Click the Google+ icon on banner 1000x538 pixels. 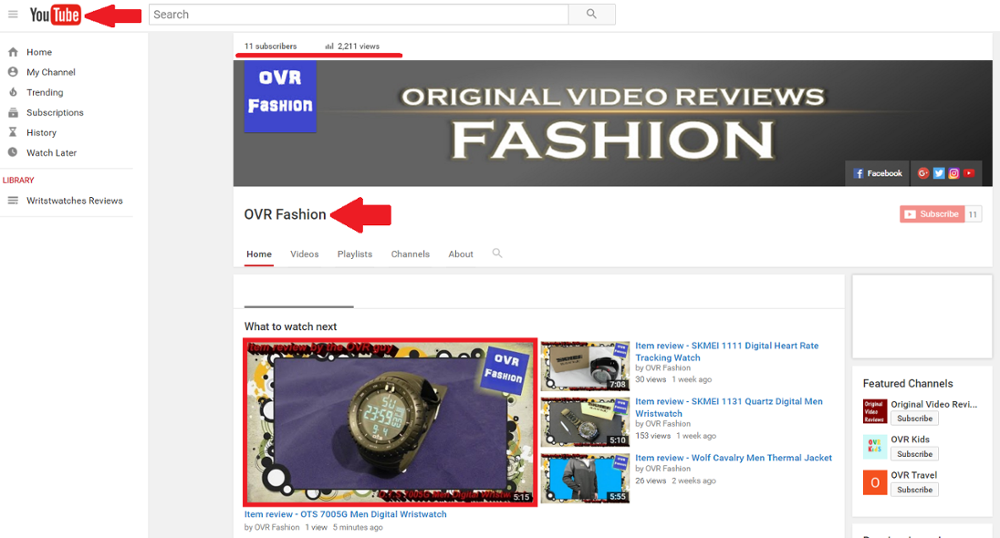click(x=923, y=173)
